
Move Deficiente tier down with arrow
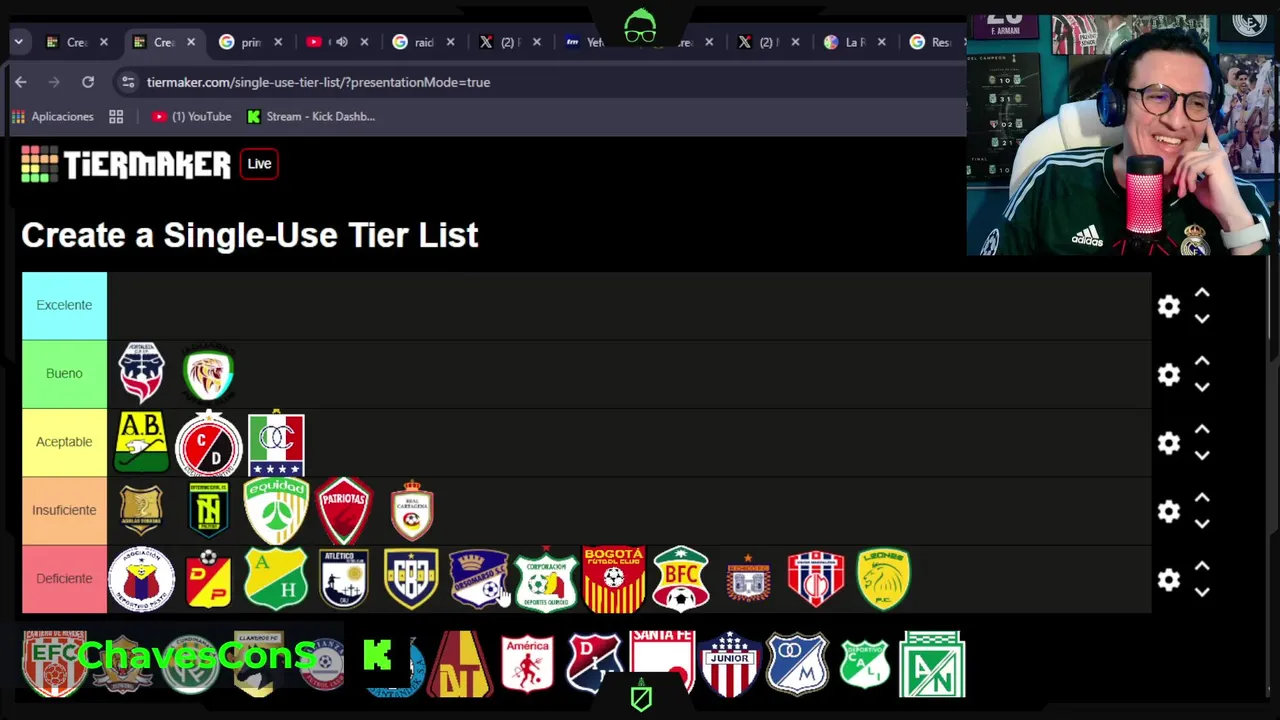point(1202,591)
